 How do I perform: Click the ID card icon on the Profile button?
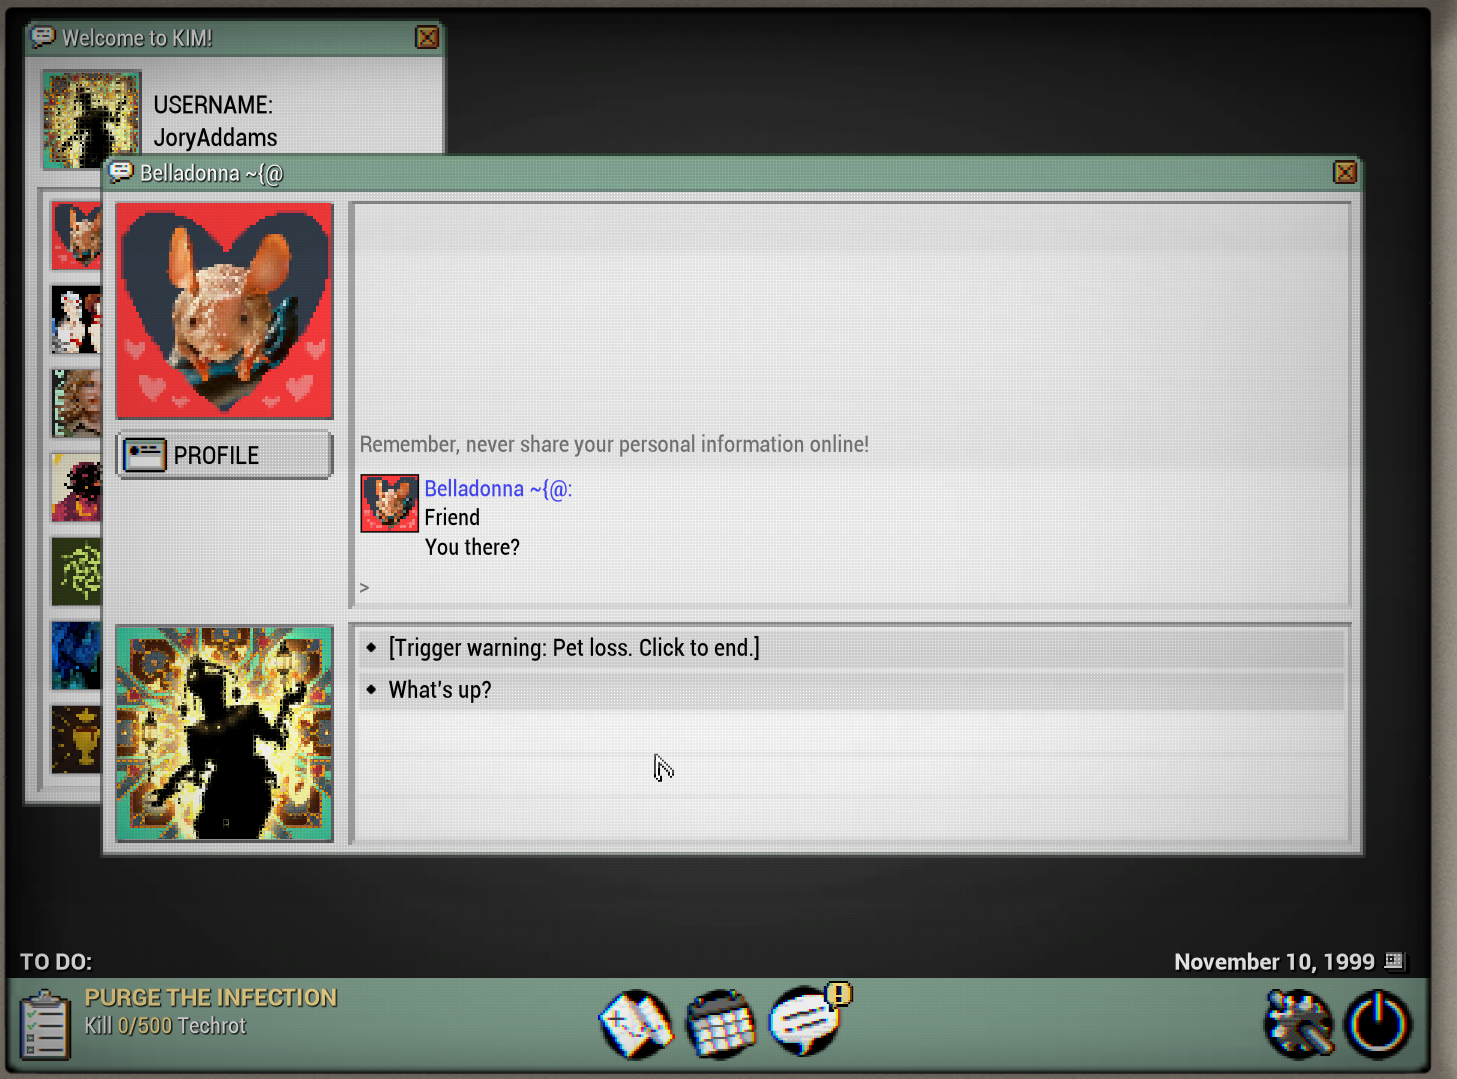145,455
